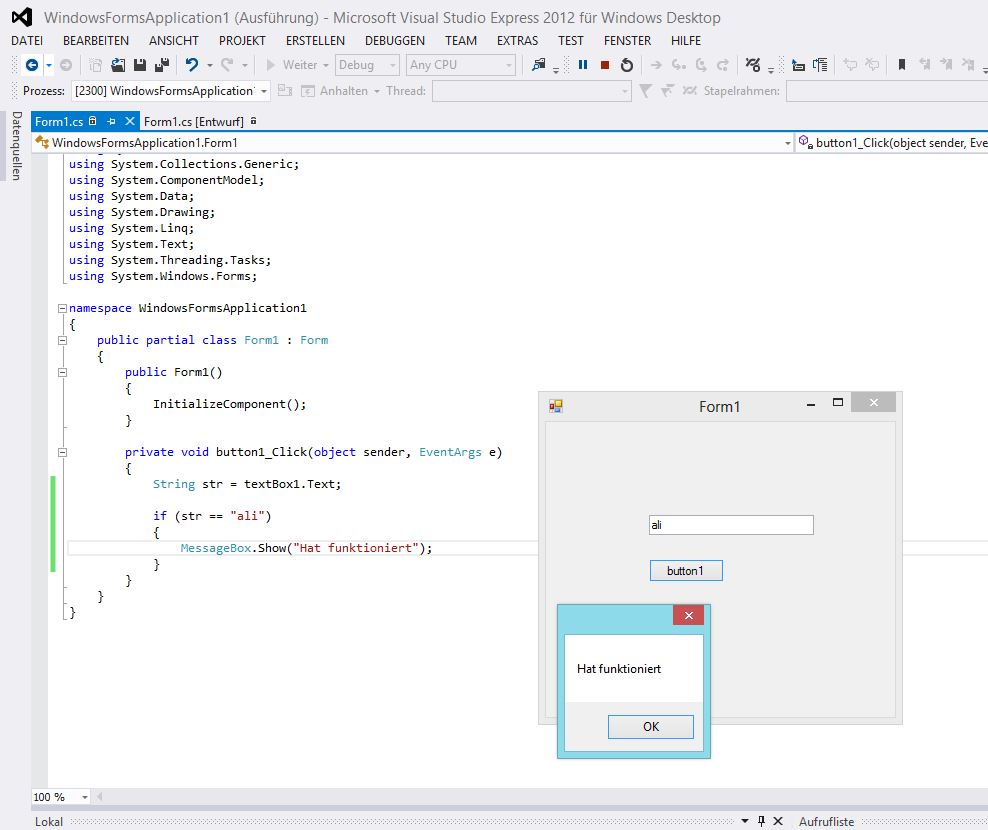
Task: Open the Datenquellen side panel
Action: pyautogui.click(x=15, y=146)
